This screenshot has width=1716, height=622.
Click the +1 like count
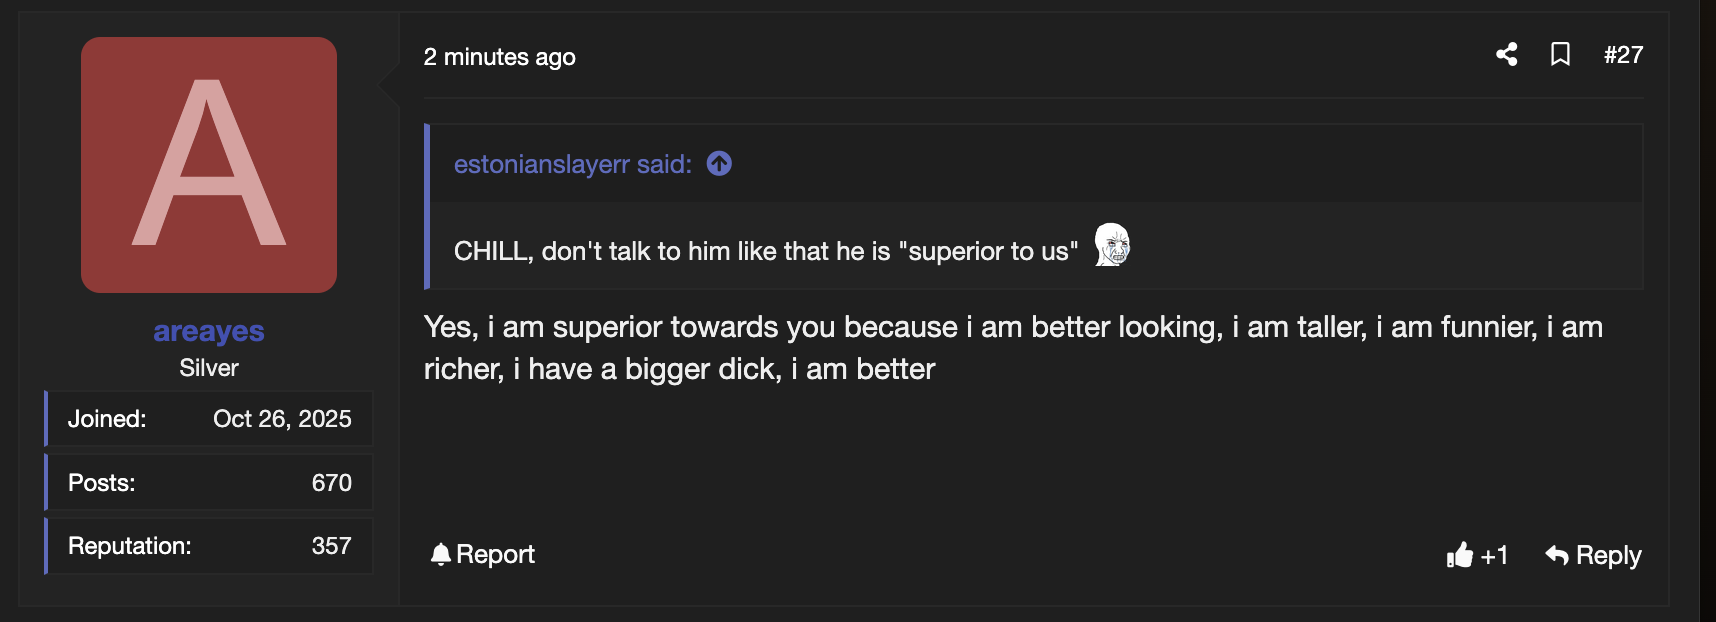[1494, 555]
